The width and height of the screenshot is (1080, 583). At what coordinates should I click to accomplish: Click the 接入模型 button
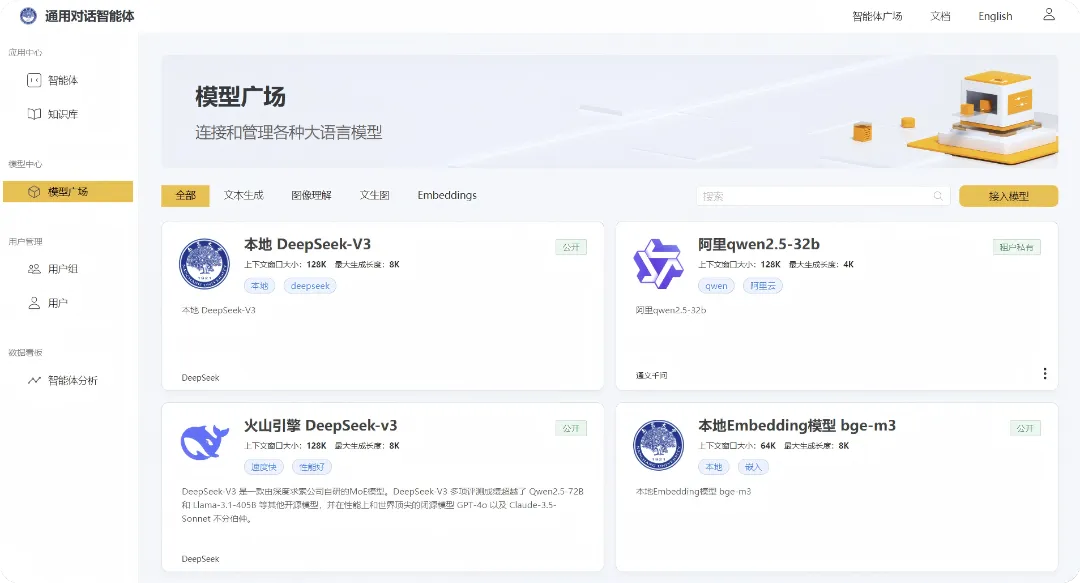pyautogui.click(x=1008, y=196)
